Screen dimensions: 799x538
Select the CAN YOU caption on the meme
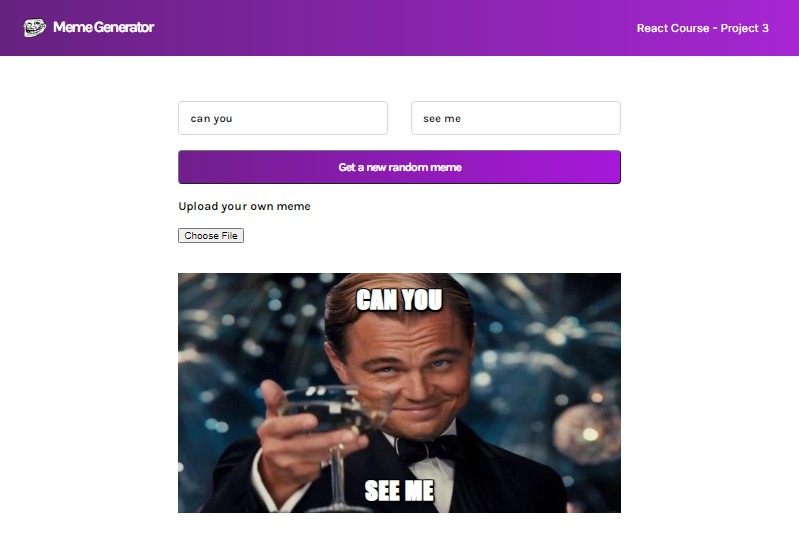(399, 300)
